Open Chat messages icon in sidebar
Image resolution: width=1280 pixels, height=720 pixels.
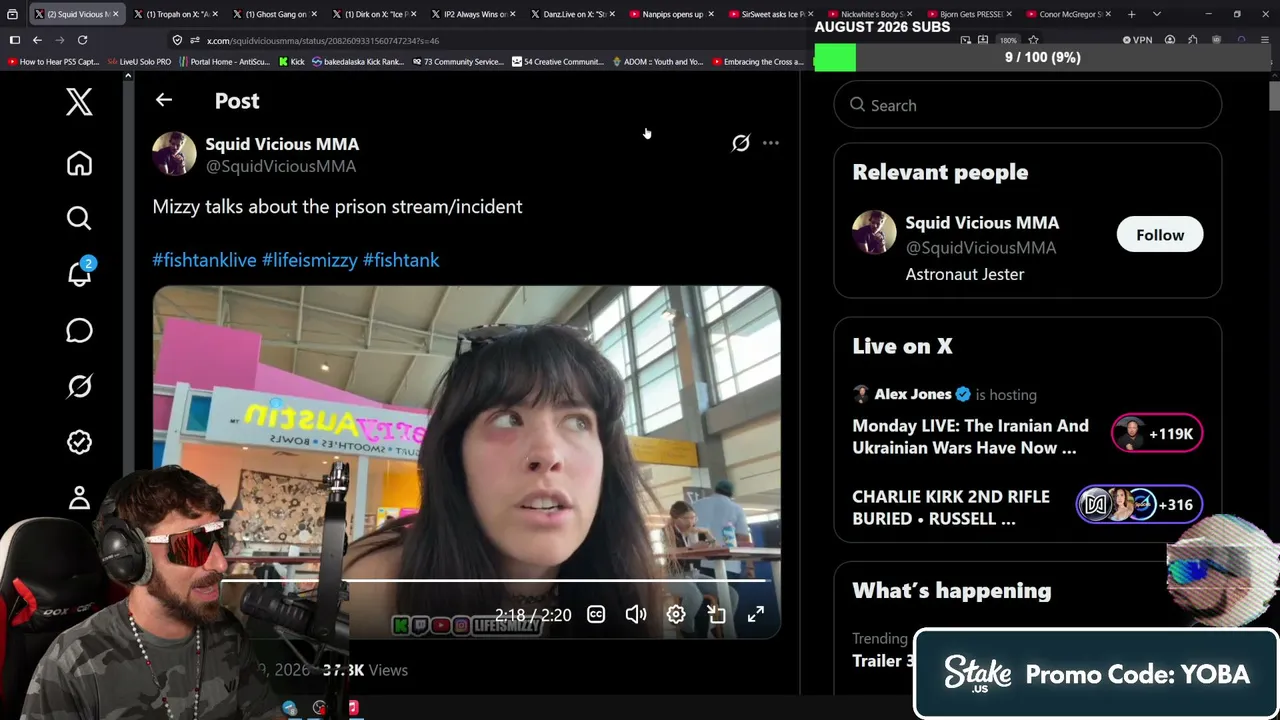coord(79,330)
